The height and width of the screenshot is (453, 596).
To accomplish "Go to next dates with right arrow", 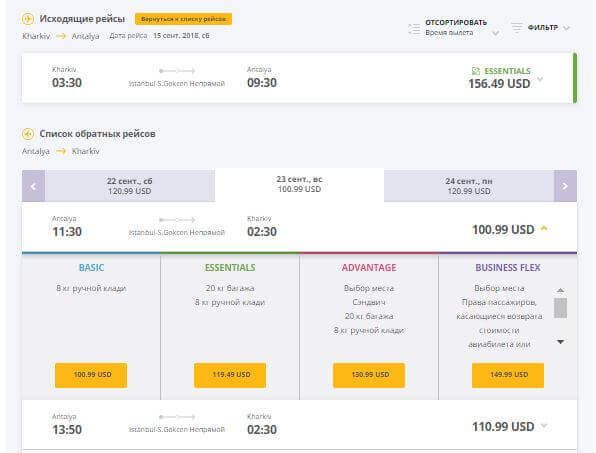I will pos(565,186).
